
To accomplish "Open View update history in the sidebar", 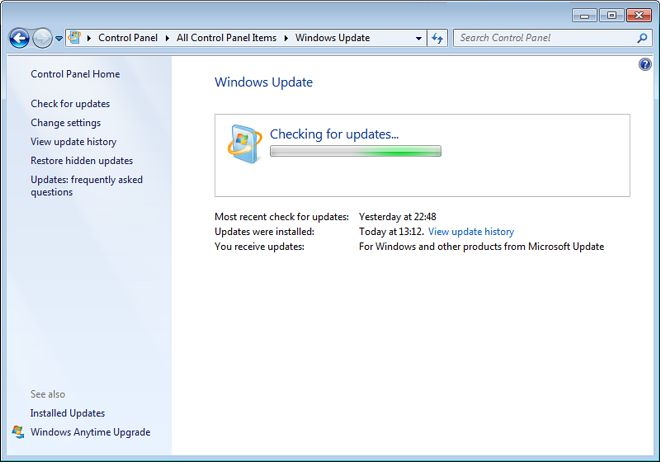I will (x=73, y=142).
